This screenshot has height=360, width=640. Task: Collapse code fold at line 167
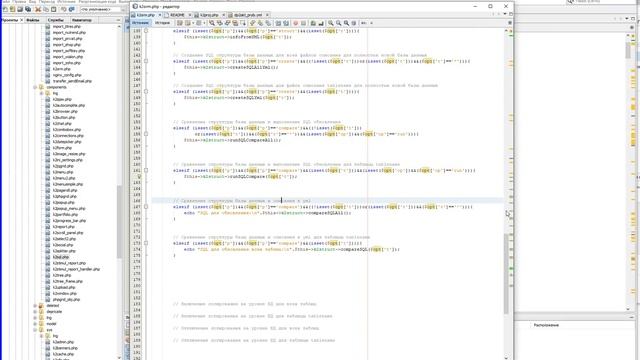point(146,207)
